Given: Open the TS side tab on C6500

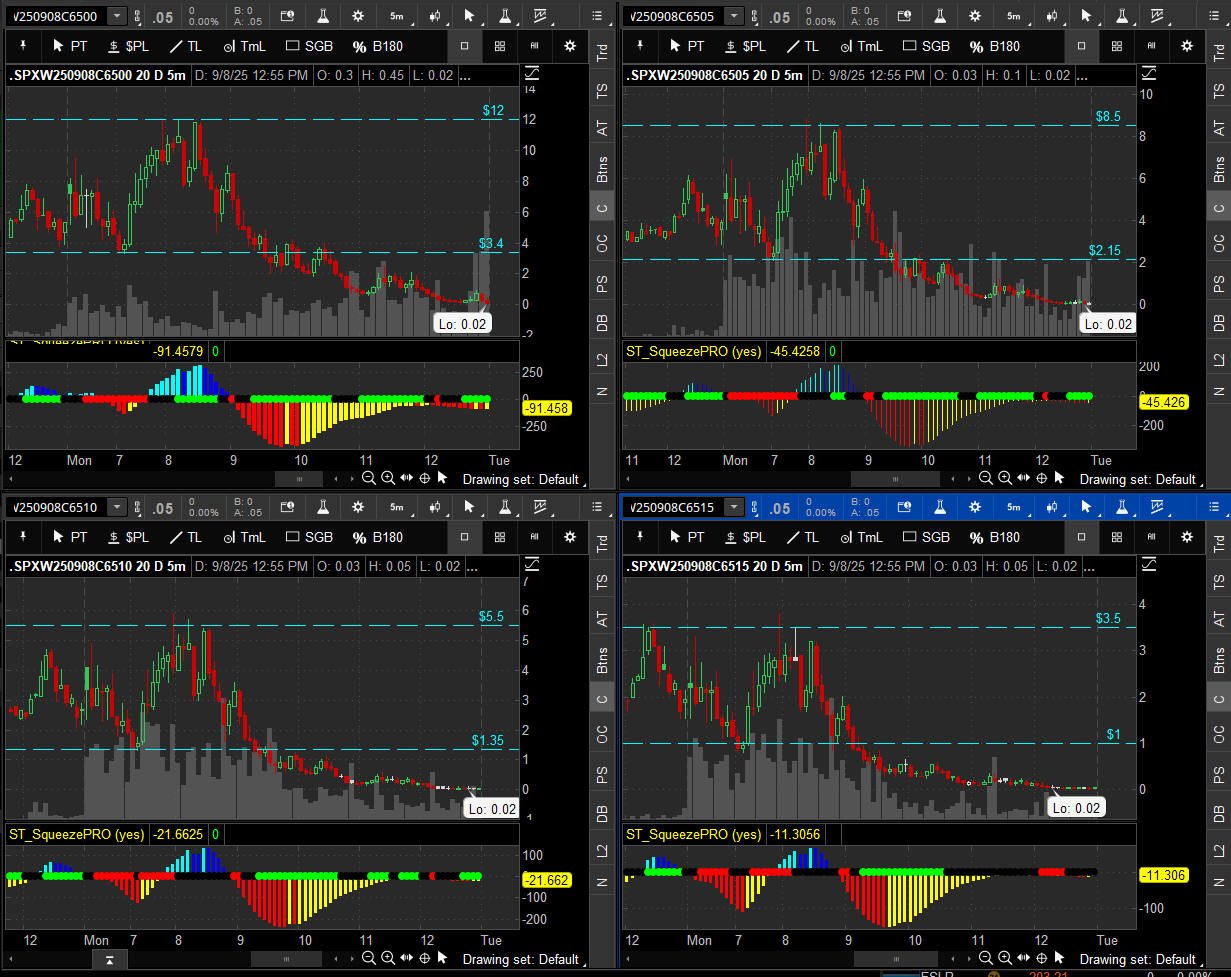Looking at the screenshot, I should pos(602,89).
